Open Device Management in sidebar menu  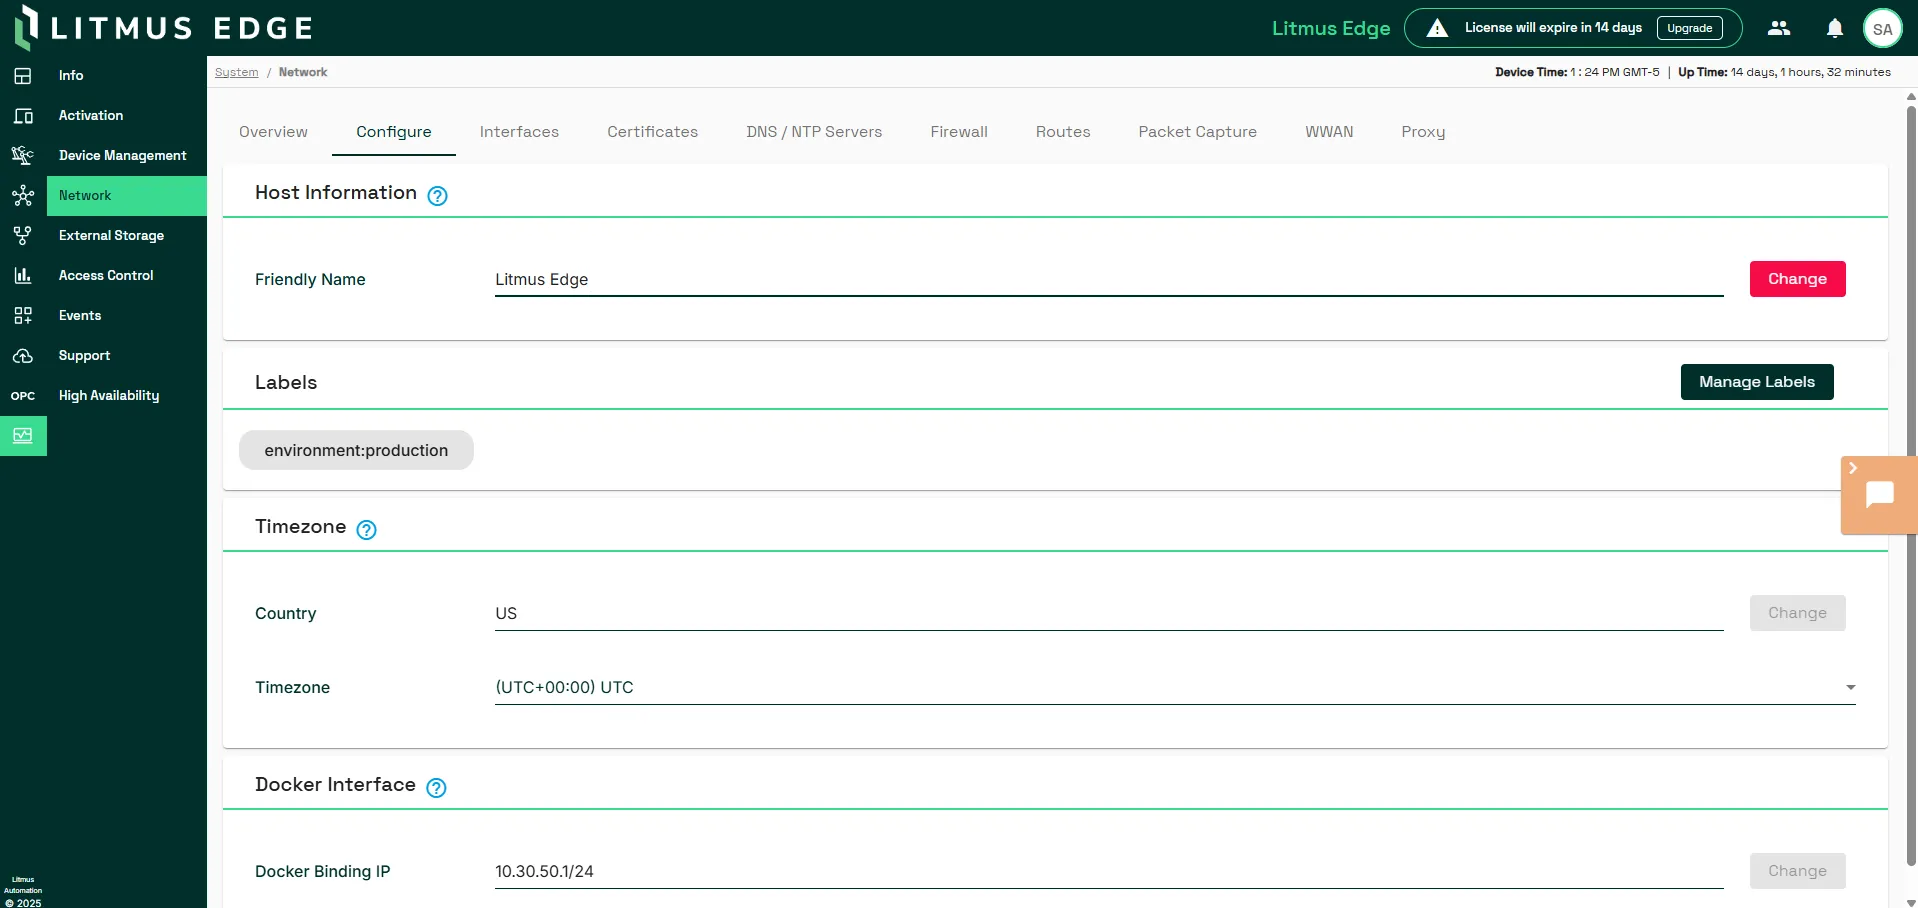[123, 156]
